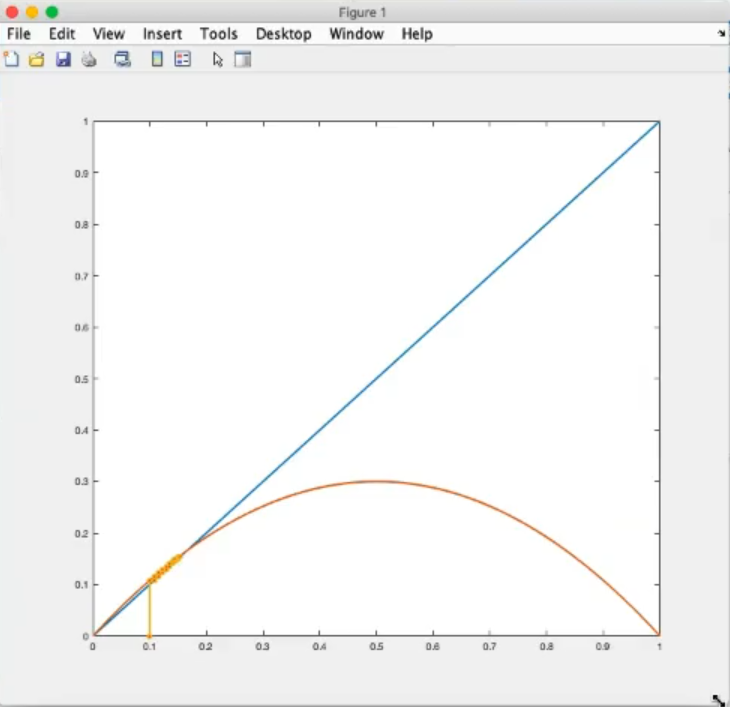Toggle the Insert Colorbar button
The width and height of the screenshot is (730, 707).
tap(157, 60)
